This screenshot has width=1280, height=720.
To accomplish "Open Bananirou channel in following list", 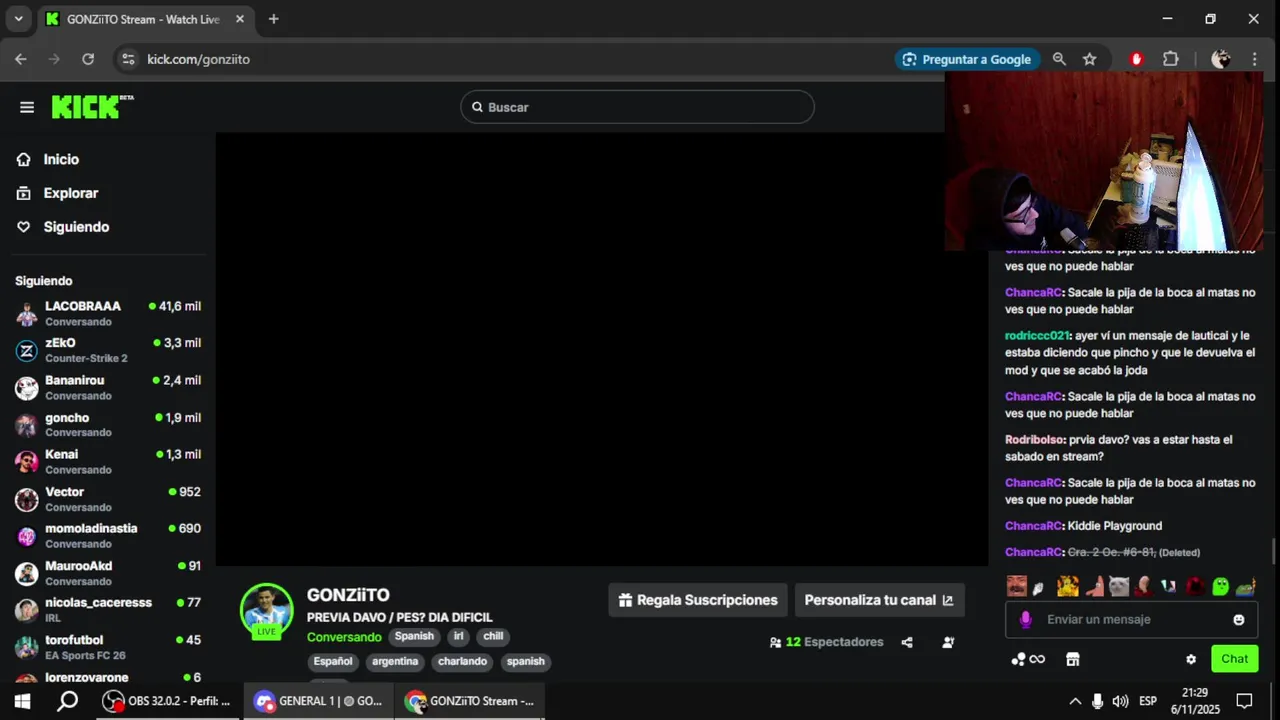I will click(x=108, y=387).
